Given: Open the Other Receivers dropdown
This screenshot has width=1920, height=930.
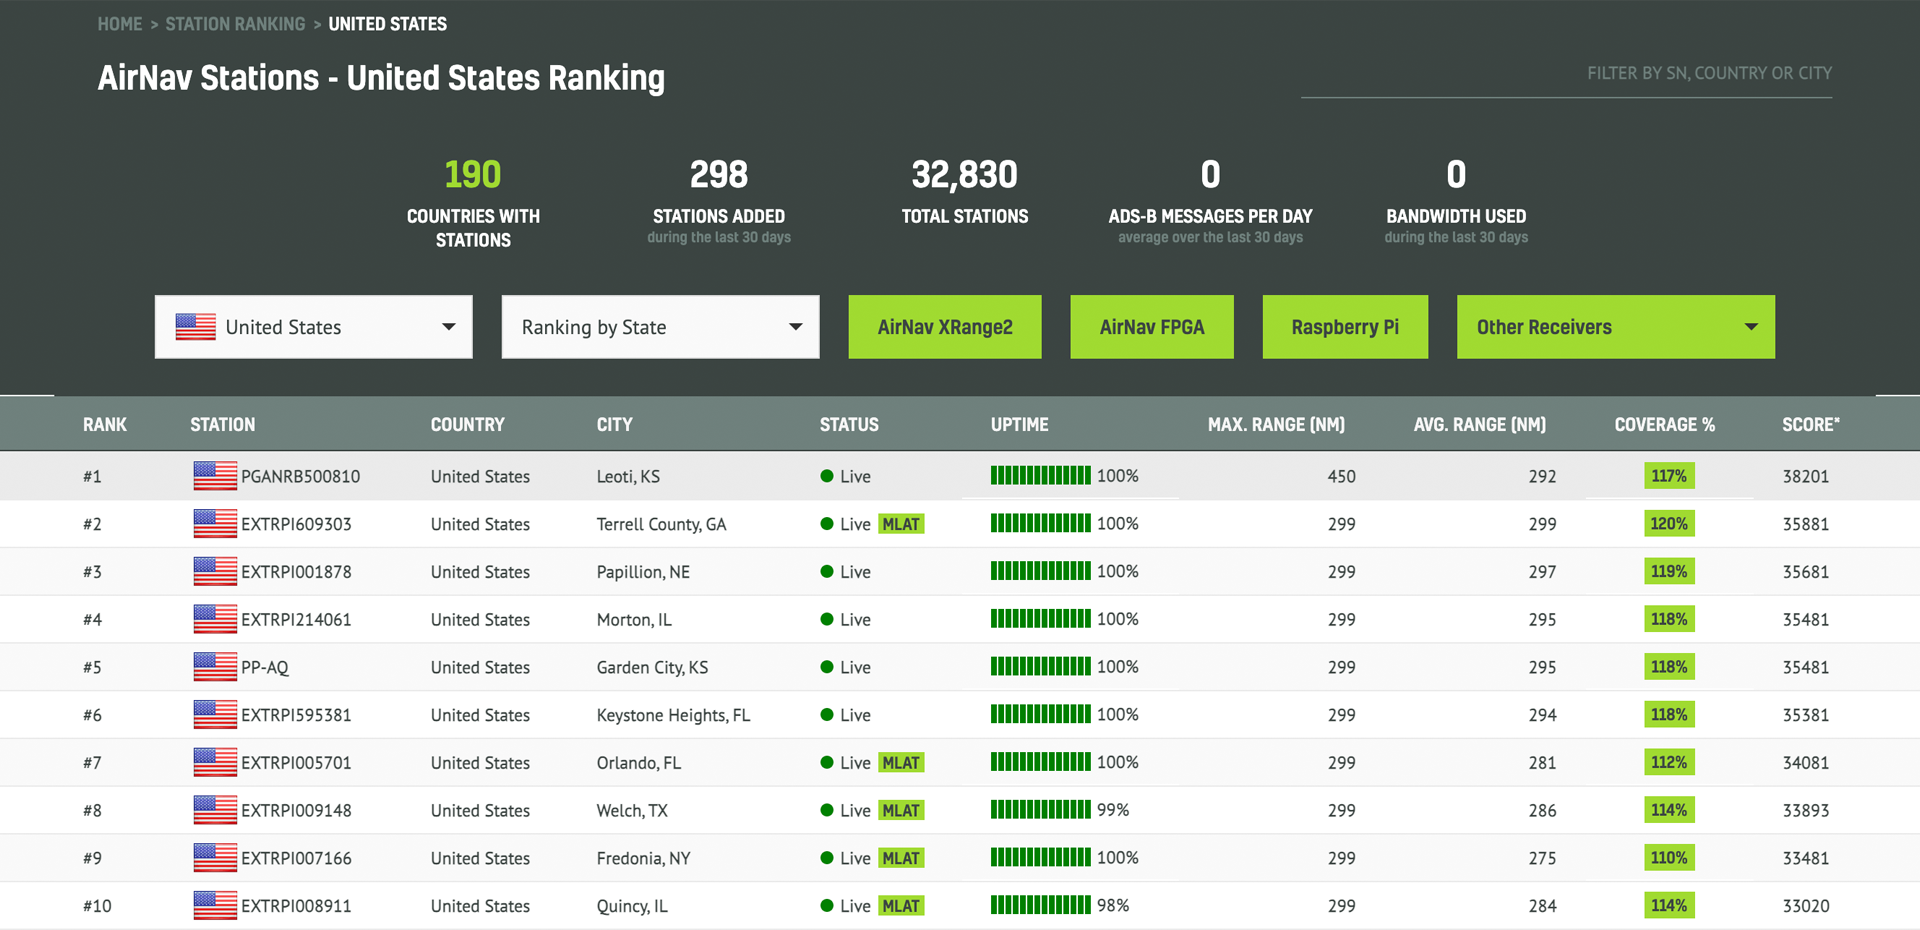Looking at the screenshot, I should coord(1615,327).
